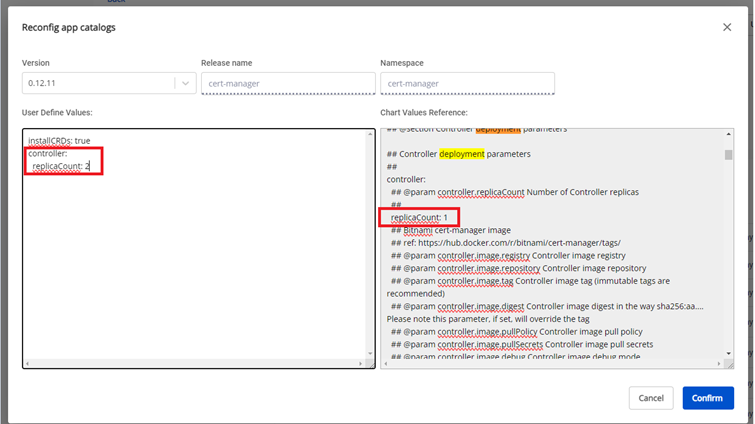Screen dimensions: 755x424
Task: Click the Release name input field
Action: [x=287, y=84]
